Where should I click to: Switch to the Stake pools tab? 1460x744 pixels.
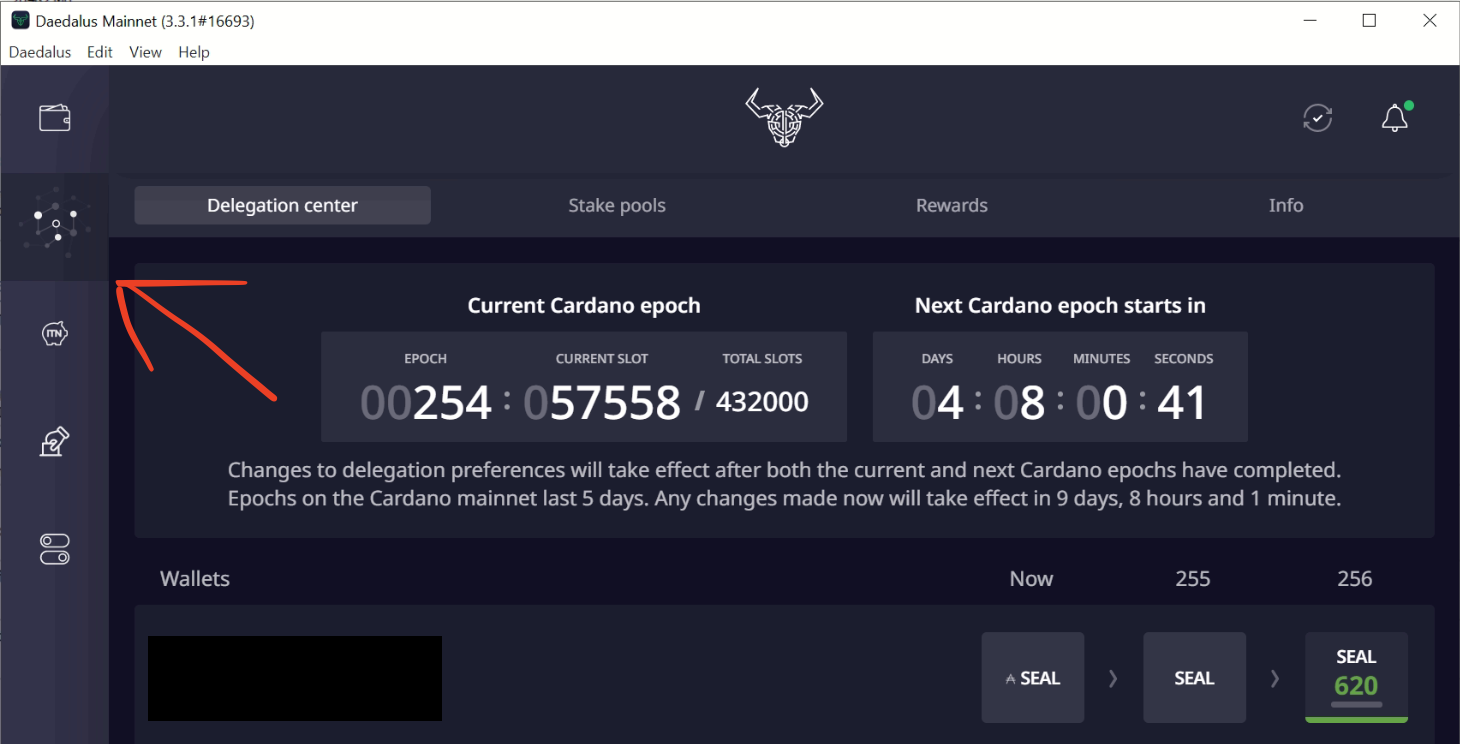coord(617,205)
